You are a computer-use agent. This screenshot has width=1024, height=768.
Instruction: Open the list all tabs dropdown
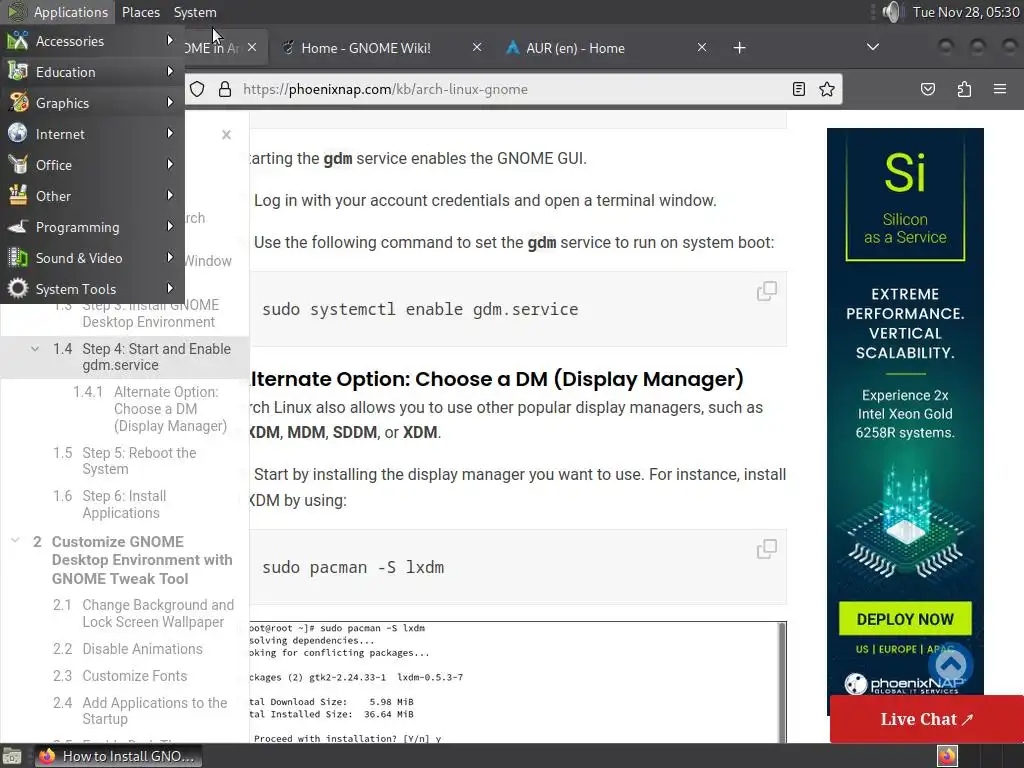coord(872,47)
